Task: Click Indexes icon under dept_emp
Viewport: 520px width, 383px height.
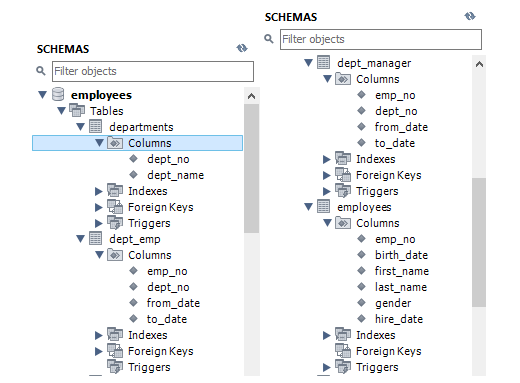Action: tap(115, 335)
